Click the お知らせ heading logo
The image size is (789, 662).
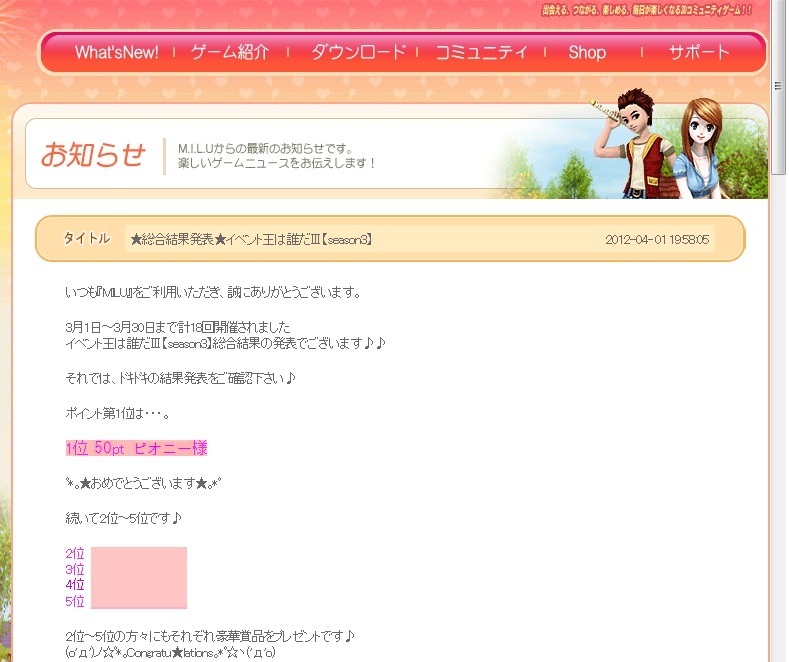click(94, 155)
